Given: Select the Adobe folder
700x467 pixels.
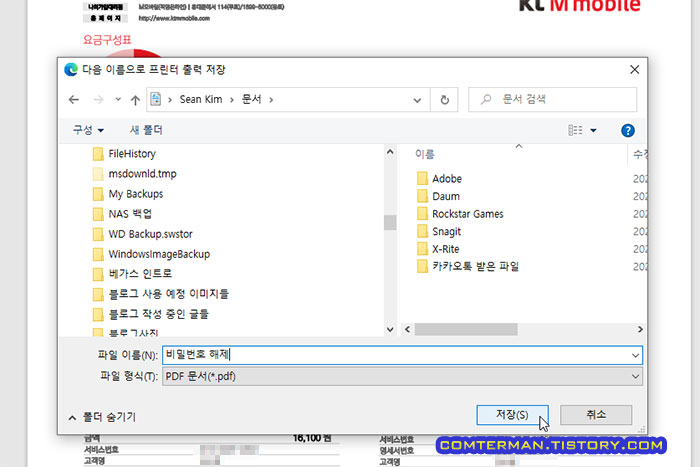Looking at the screenshot, I should click(446, 179).
